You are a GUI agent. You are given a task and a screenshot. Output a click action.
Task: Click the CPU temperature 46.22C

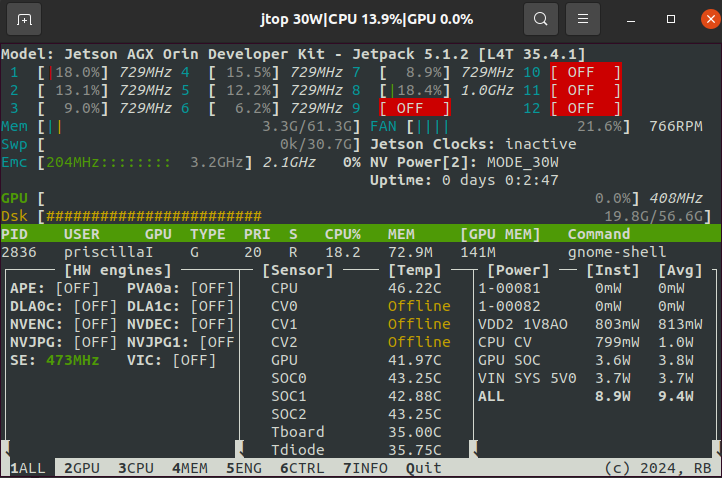[414, 288]
